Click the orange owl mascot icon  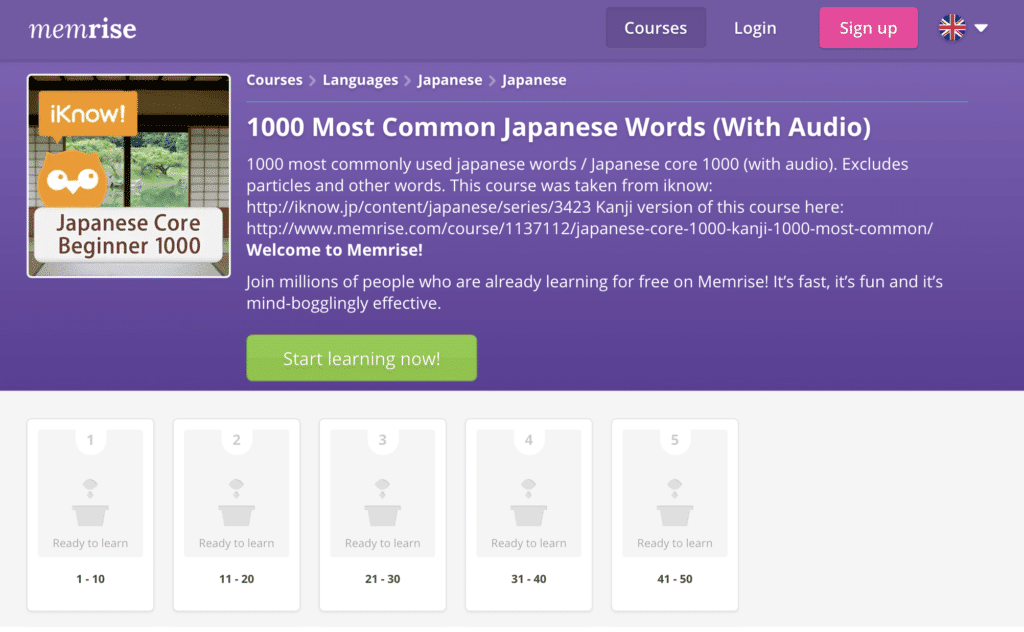coord(72,179)
